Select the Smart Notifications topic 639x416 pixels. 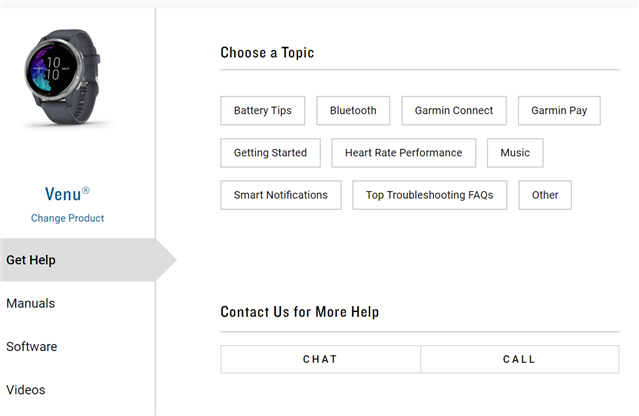pos(281,195)
